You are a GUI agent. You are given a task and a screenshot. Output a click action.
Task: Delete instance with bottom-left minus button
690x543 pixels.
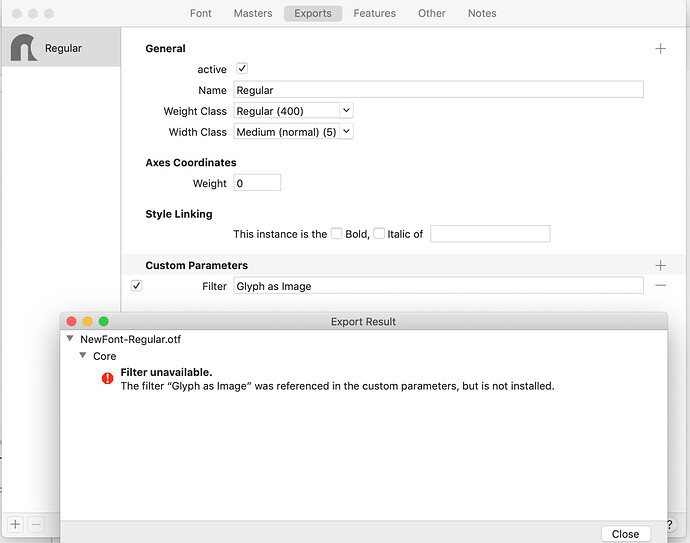(36, 524)
